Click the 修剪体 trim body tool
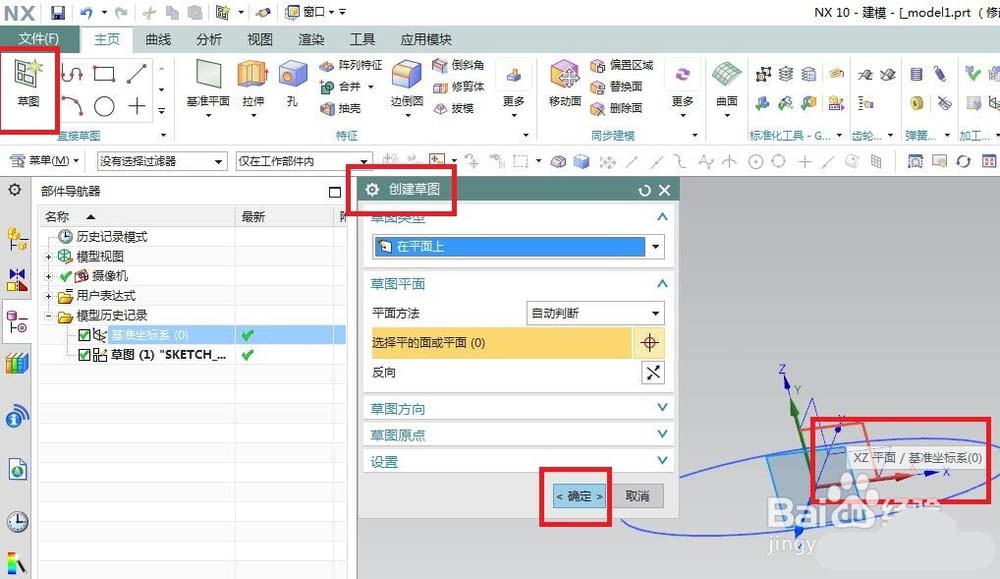1000x579 pixels. click(x=458, y=87)
